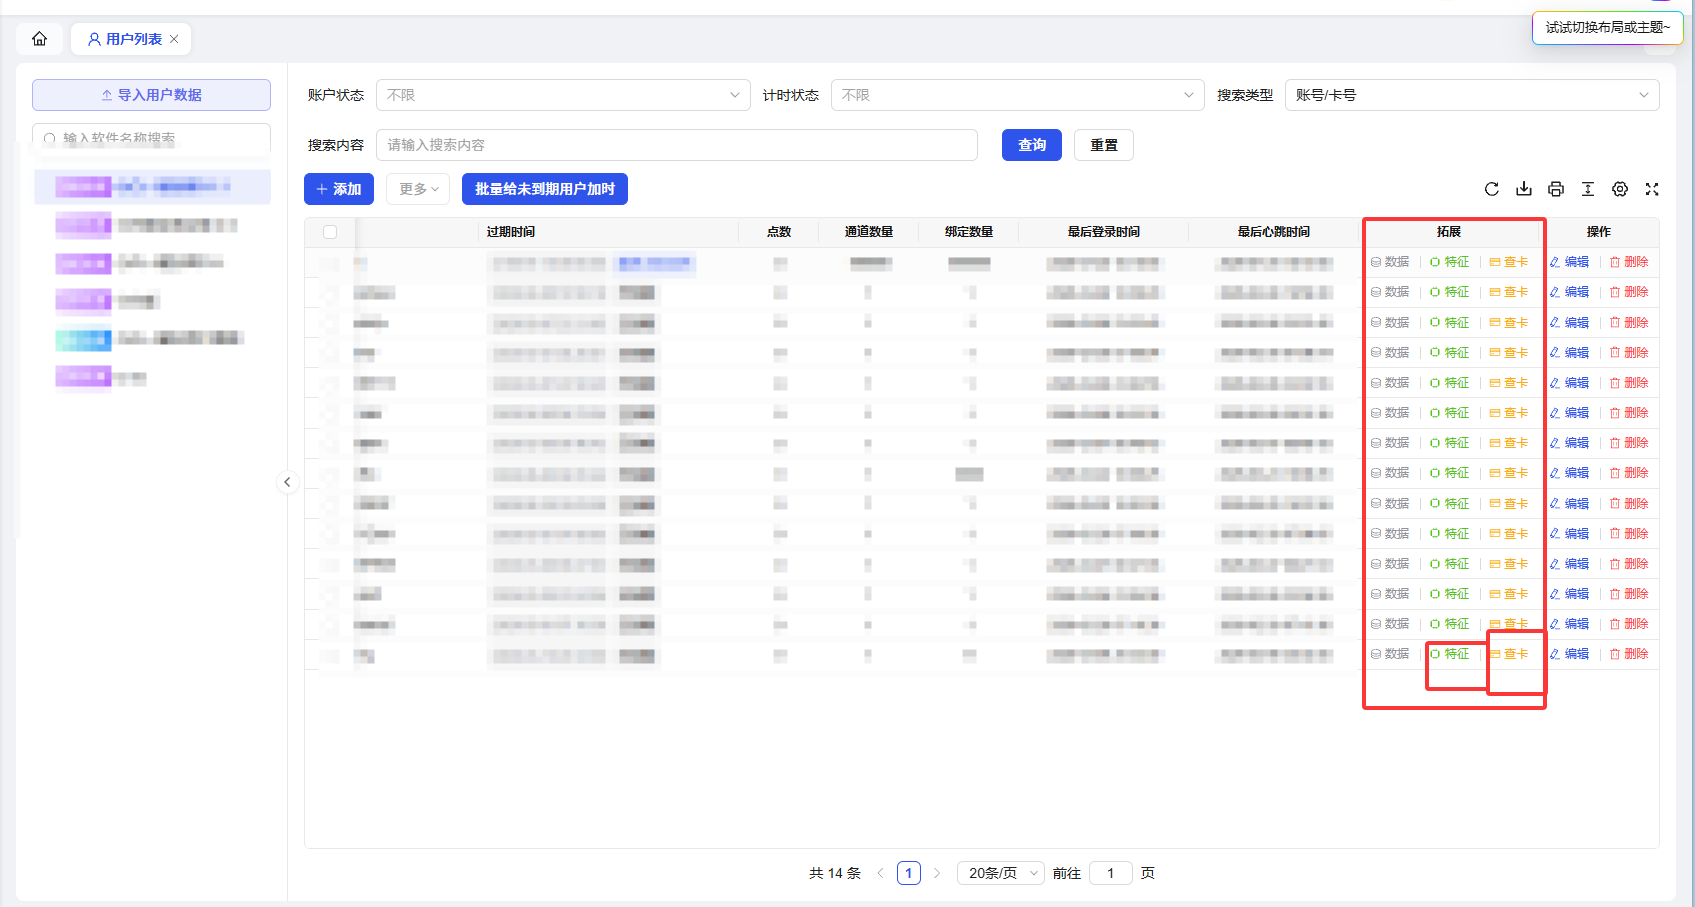Click the 重置 button
The height and width of the screenshot is (907, 1695).
click(1104, 145)
